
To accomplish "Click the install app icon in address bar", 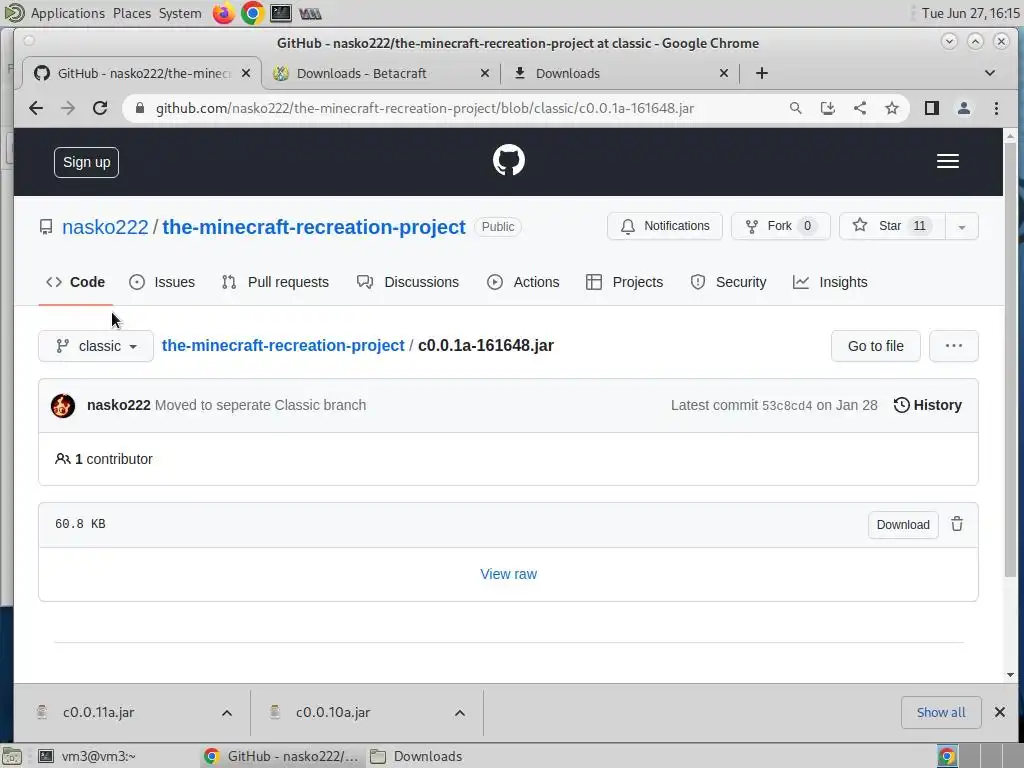I will [827, 108].
